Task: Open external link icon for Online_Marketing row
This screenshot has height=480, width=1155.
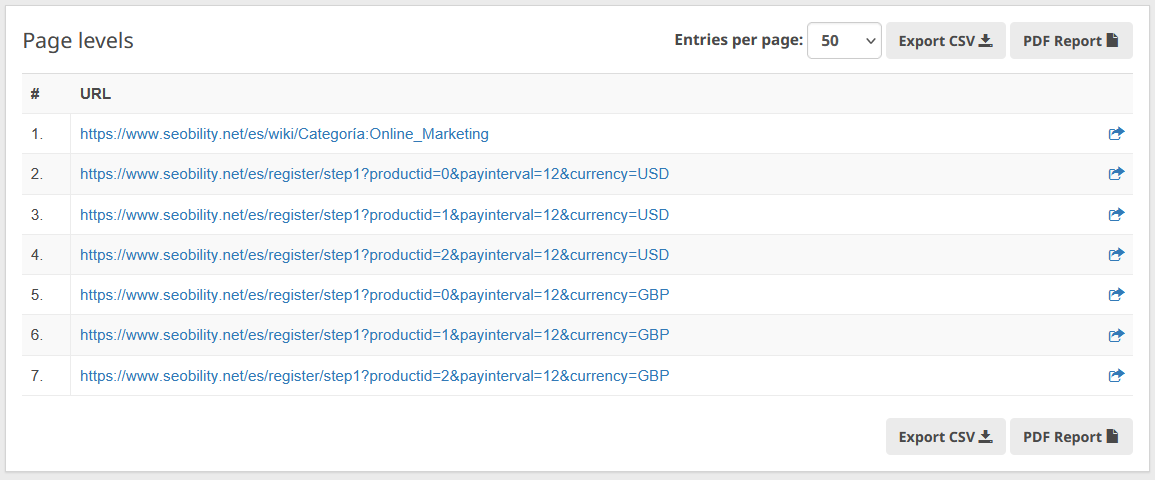Action: click(1116, 134)
